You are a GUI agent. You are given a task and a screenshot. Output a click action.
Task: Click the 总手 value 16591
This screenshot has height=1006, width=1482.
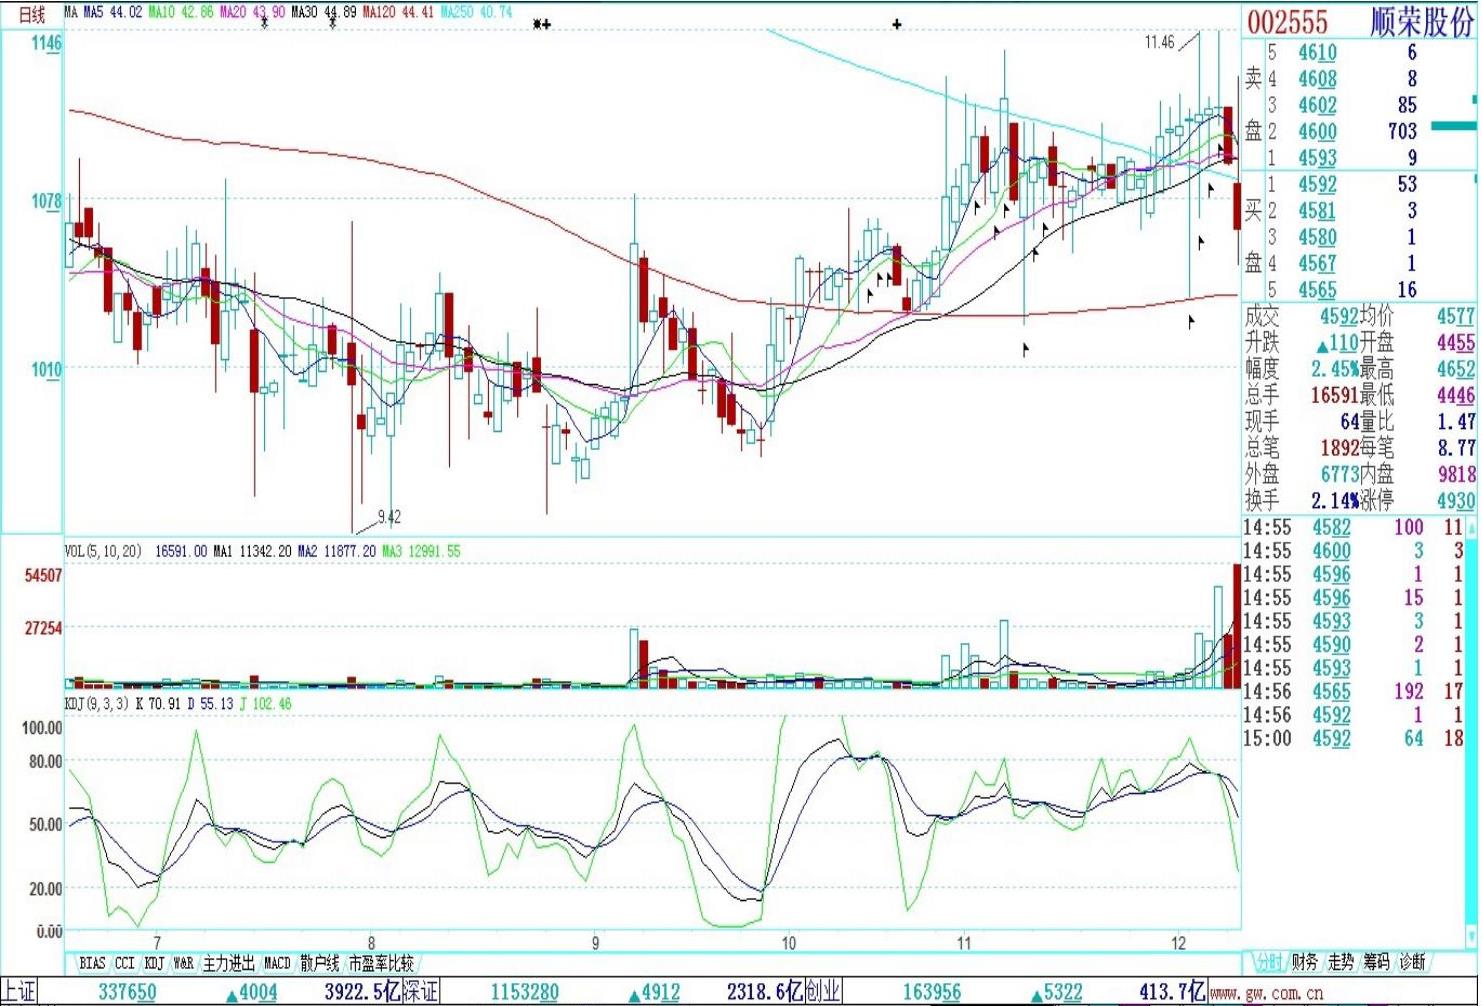pyautogui.click(x=1334, y=396)
